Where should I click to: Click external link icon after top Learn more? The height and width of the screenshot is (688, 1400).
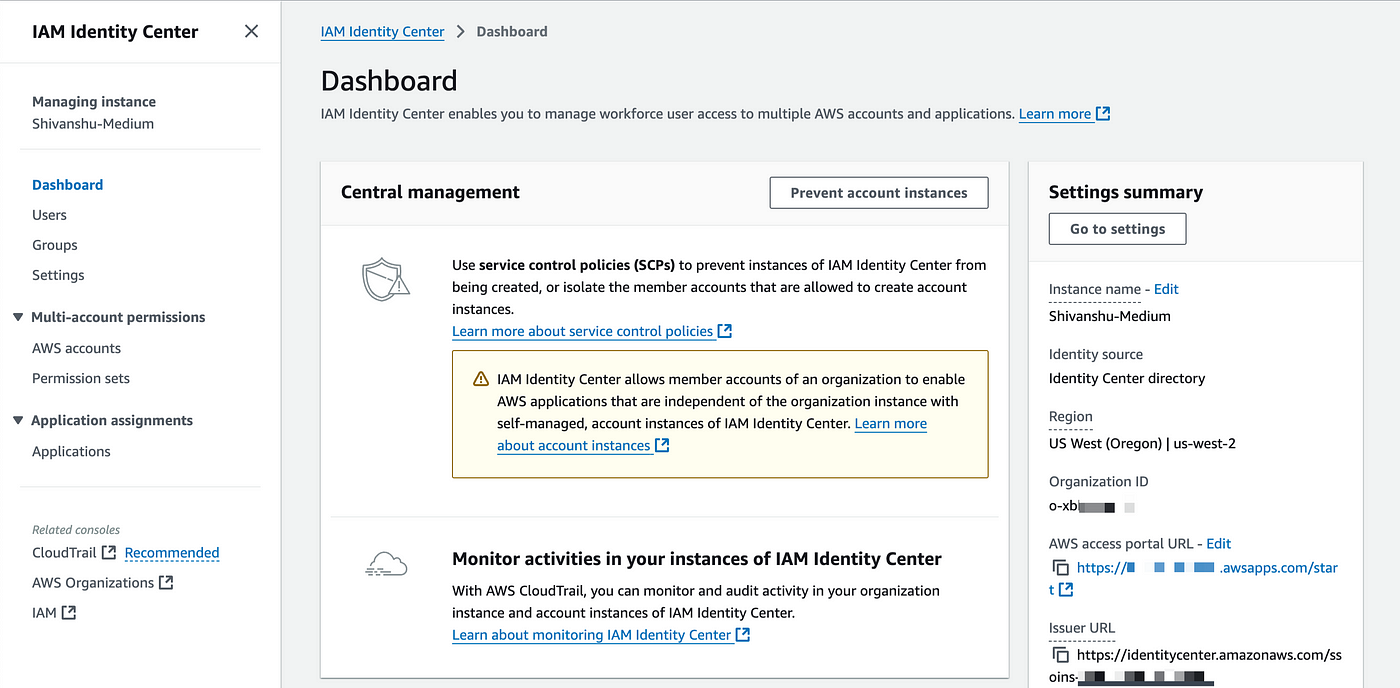point(1103,114)
